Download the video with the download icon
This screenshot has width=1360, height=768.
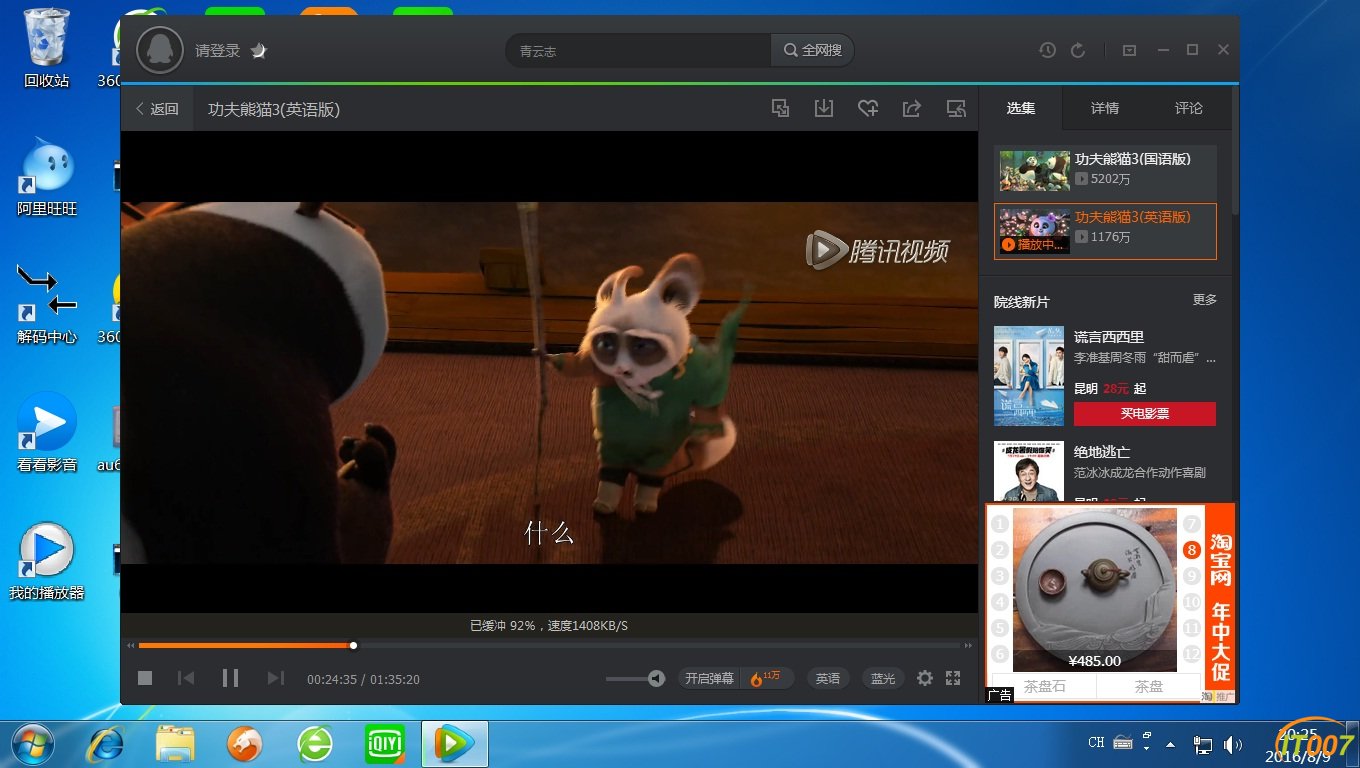tap(824, 108)
